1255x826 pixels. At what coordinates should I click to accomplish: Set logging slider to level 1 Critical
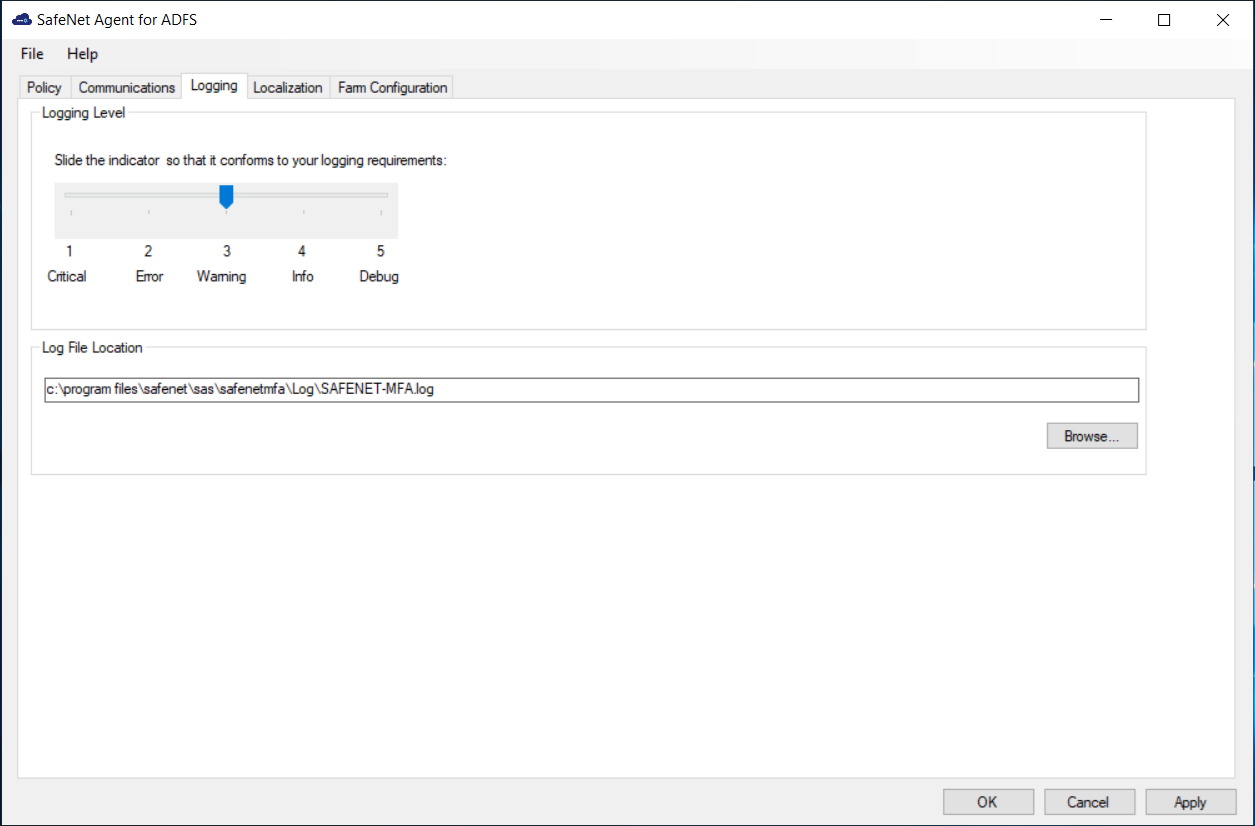(x=71, y=195)
